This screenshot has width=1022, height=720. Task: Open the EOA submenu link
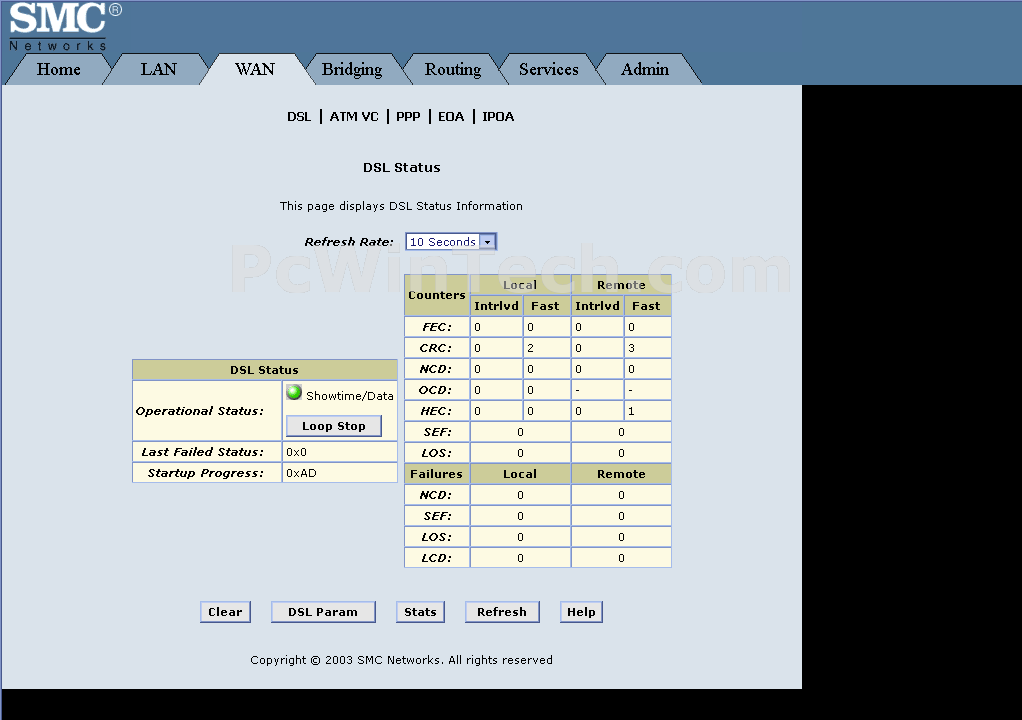click(451, 117)
